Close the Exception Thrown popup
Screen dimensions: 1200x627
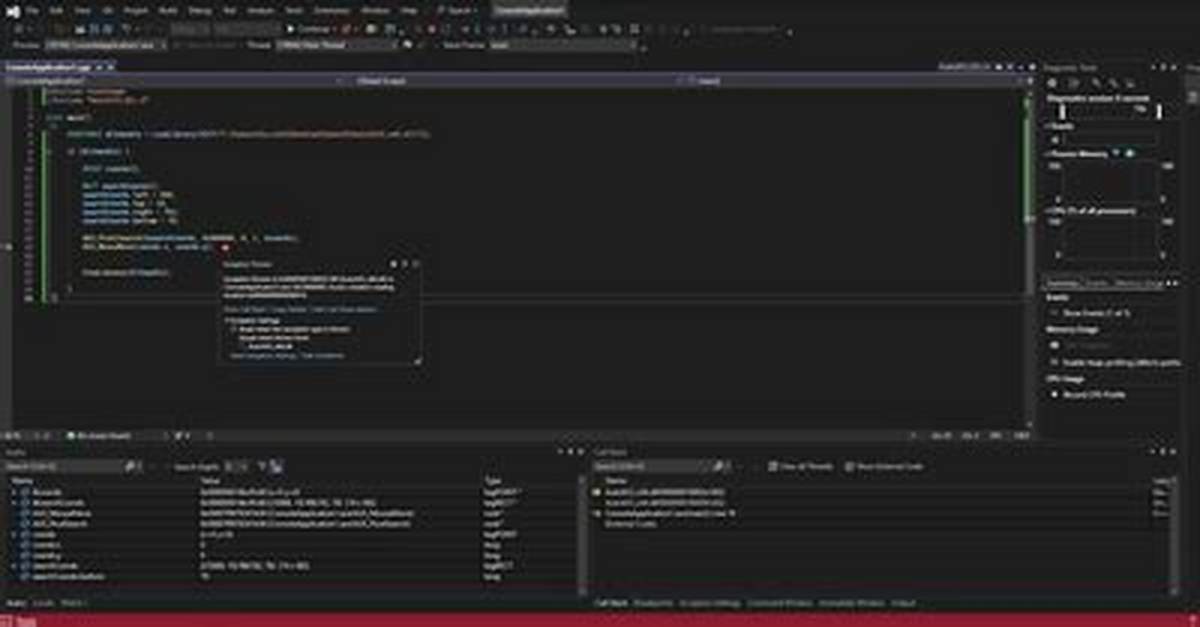point(415,264)
